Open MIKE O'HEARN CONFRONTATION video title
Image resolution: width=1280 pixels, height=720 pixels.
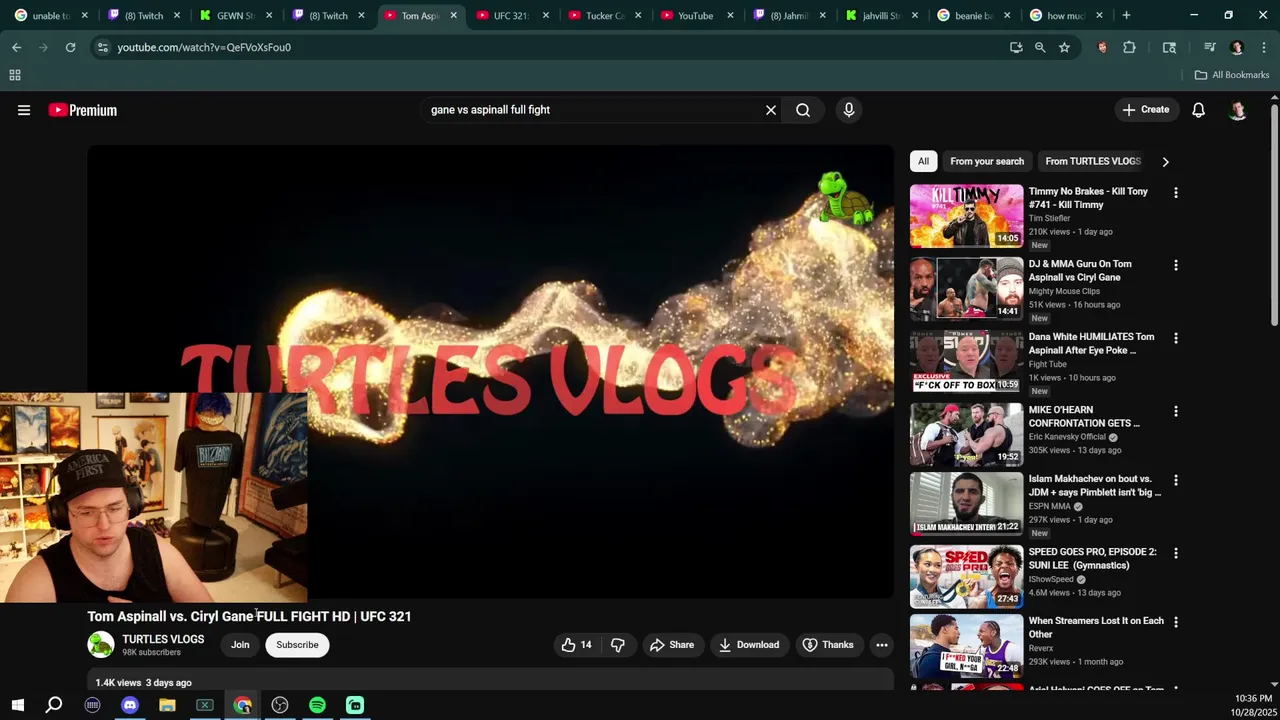pos(1084,416)
